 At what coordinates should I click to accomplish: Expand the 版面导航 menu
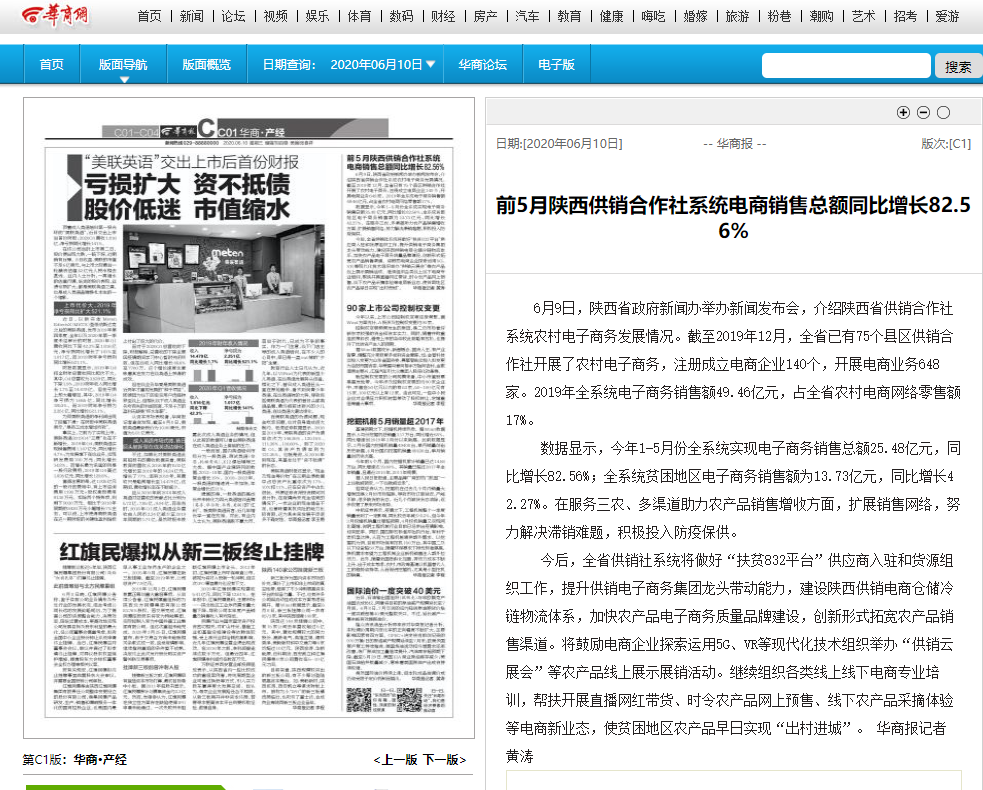[x=123, y=65]
